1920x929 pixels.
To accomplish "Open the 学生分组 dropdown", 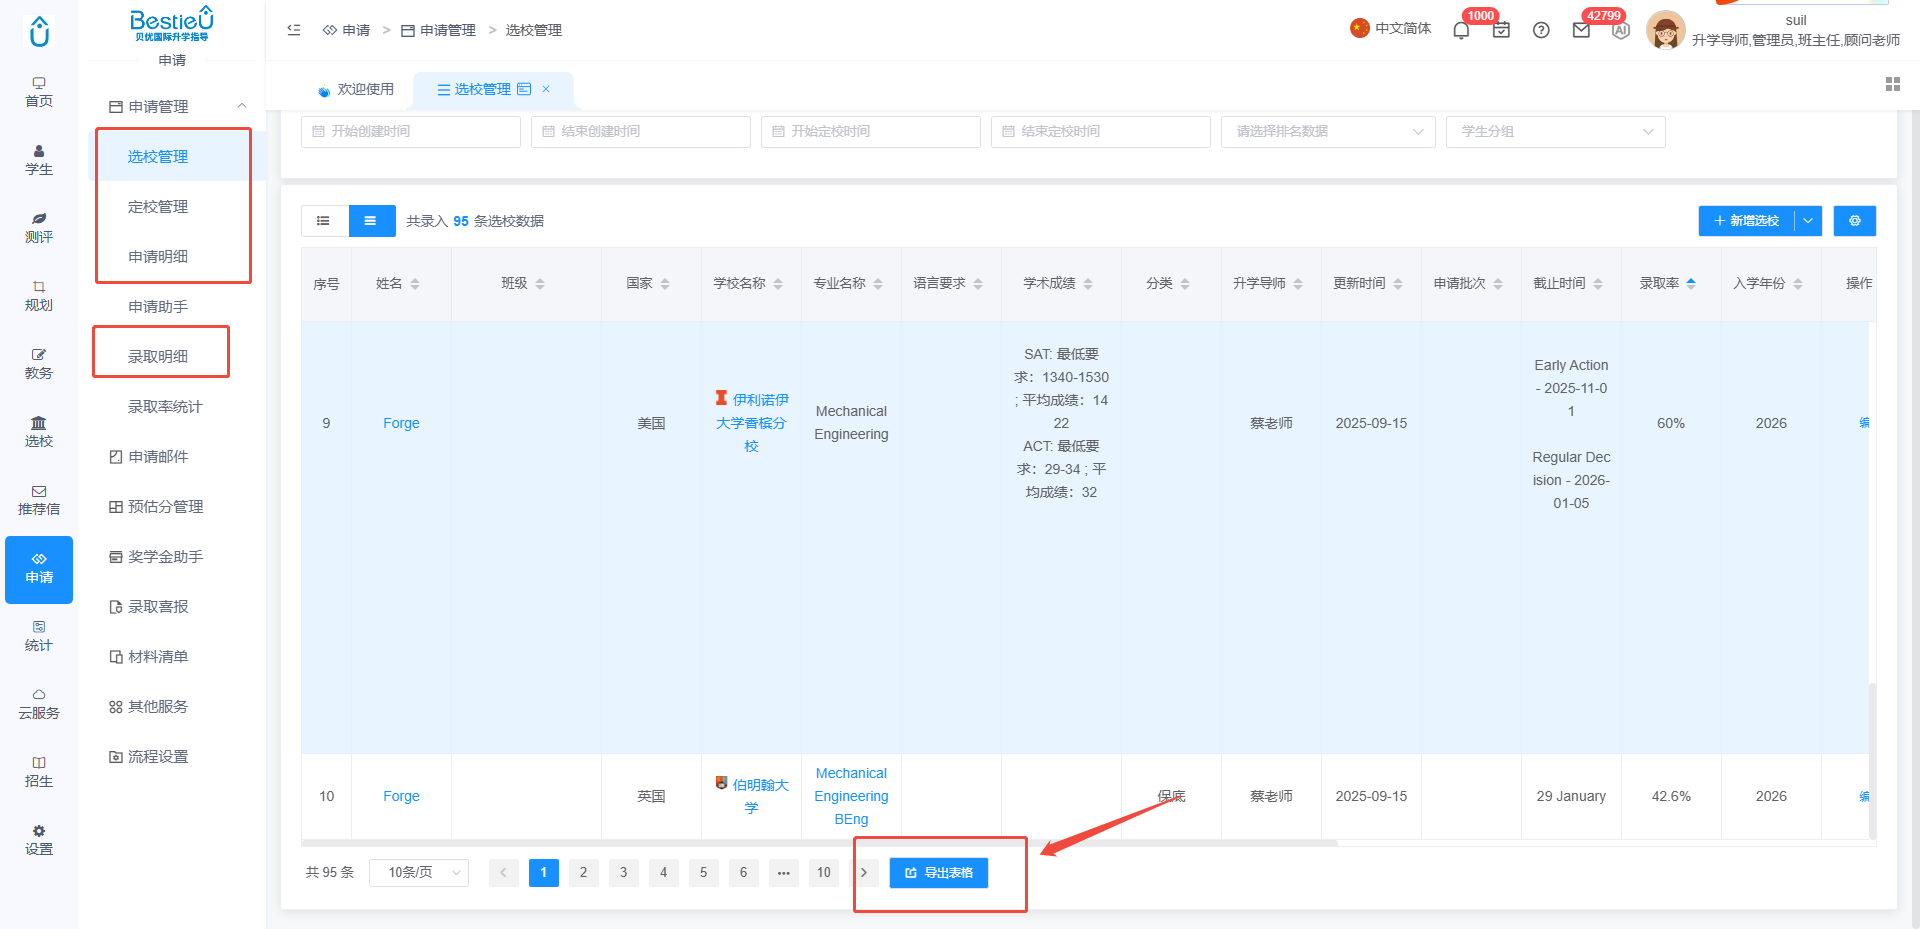I will (1555, 131).
